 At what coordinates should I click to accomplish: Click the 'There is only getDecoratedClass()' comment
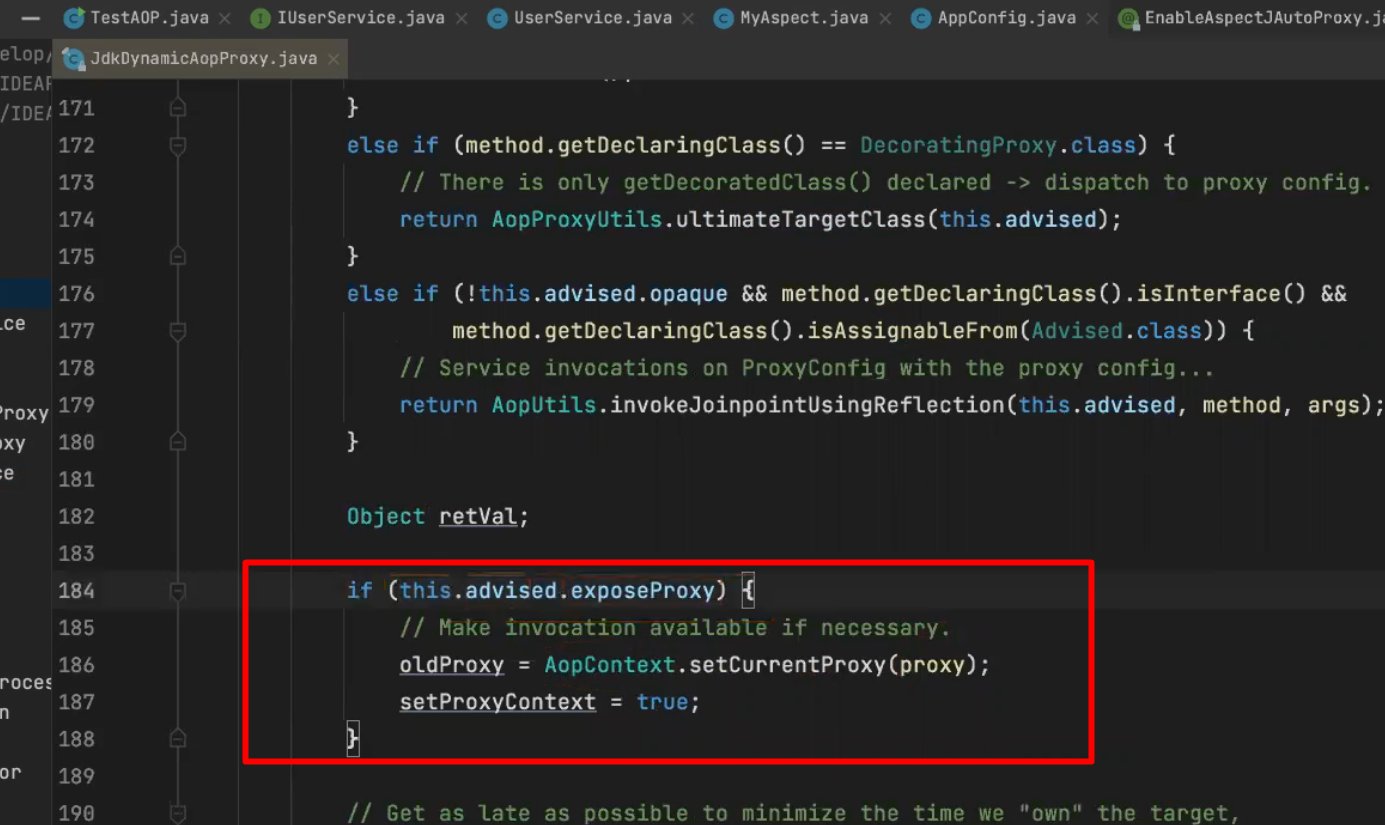pos(886,182)
